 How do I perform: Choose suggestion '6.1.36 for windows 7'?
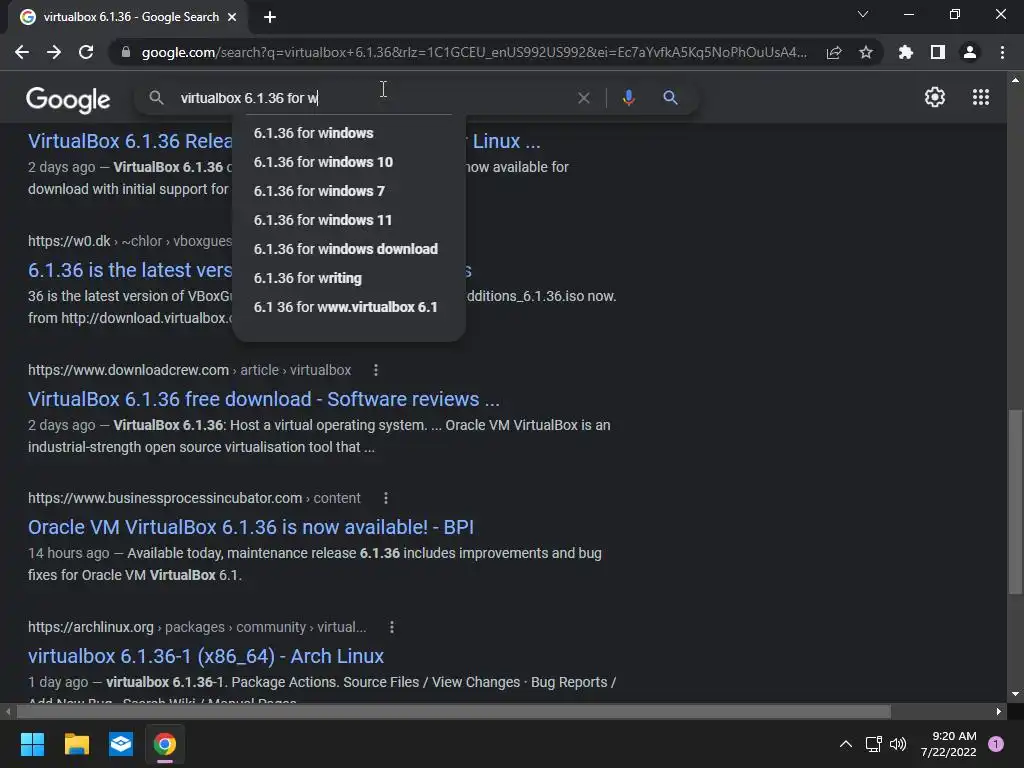(x=349, y=191)
